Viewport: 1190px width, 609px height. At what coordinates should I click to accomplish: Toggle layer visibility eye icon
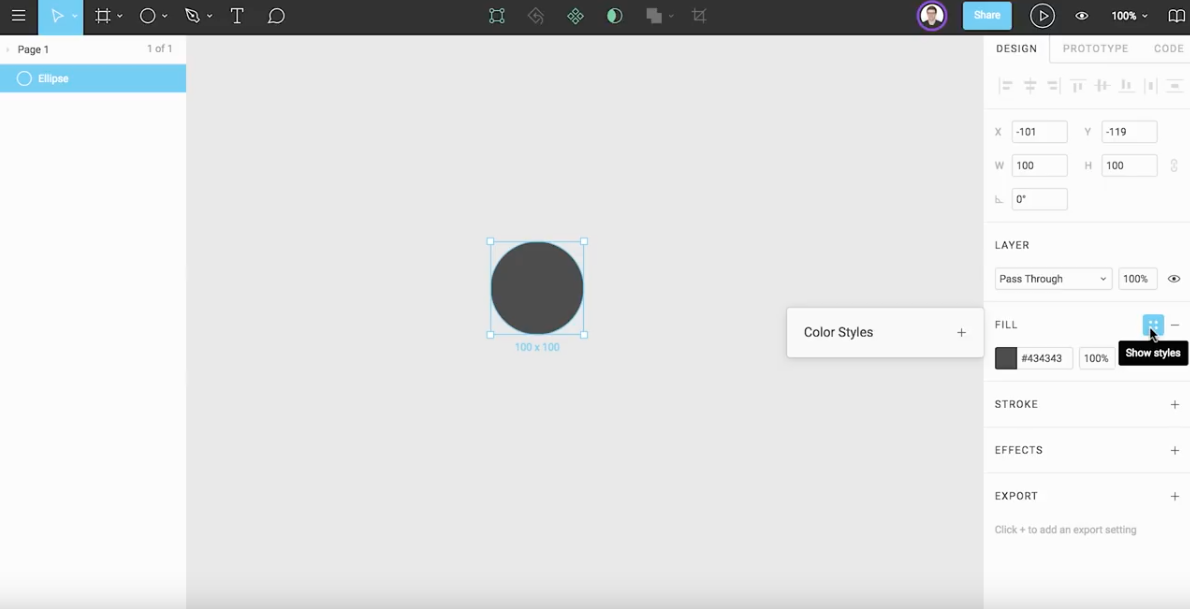[x=1174, y=279]
